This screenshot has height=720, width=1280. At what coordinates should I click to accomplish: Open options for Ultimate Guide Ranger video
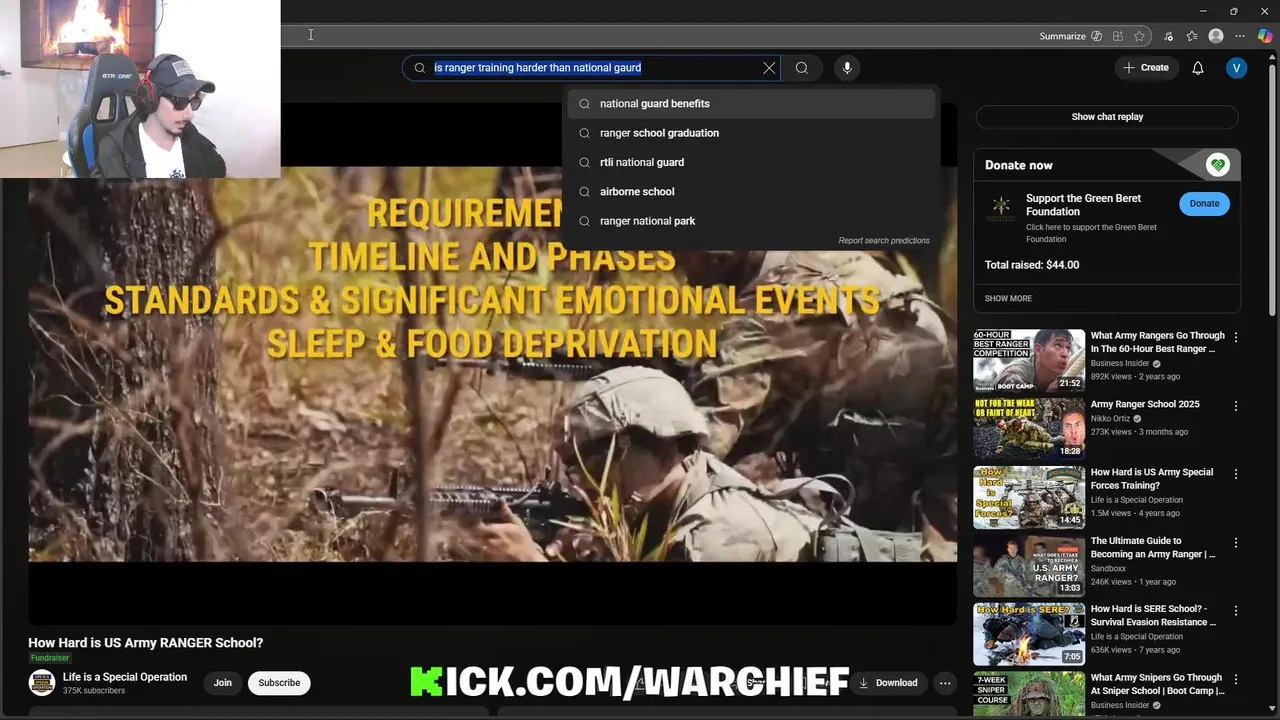(x=1236, y=543)
